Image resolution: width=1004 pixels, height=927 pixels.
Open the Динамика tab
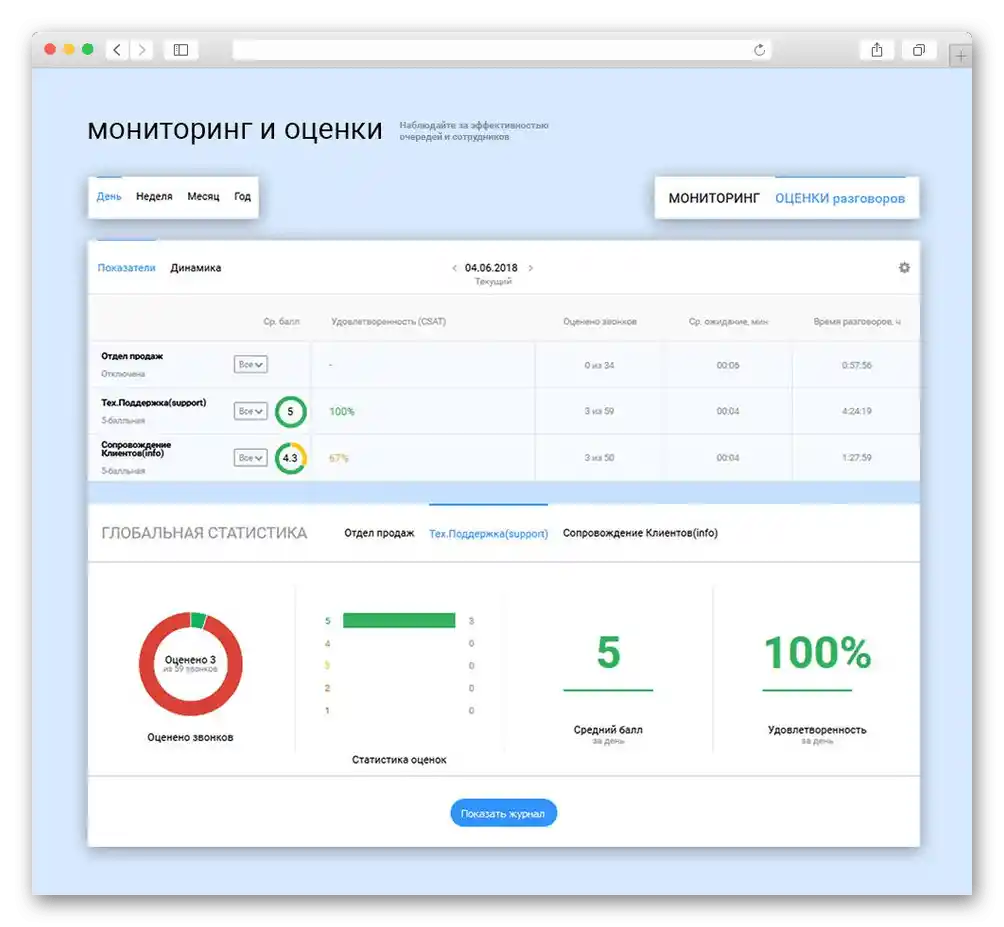coord(195,268)
